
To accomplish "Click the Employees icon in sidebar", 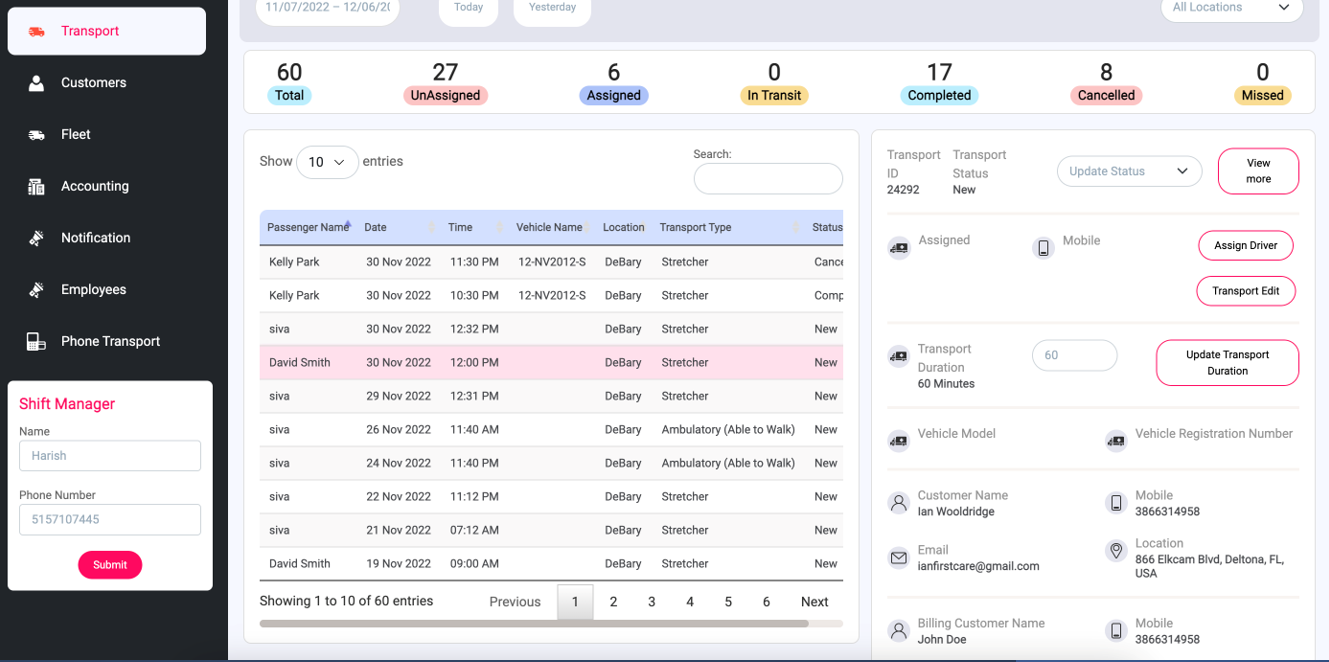I will pyautogui.click(x=36, y=290).
